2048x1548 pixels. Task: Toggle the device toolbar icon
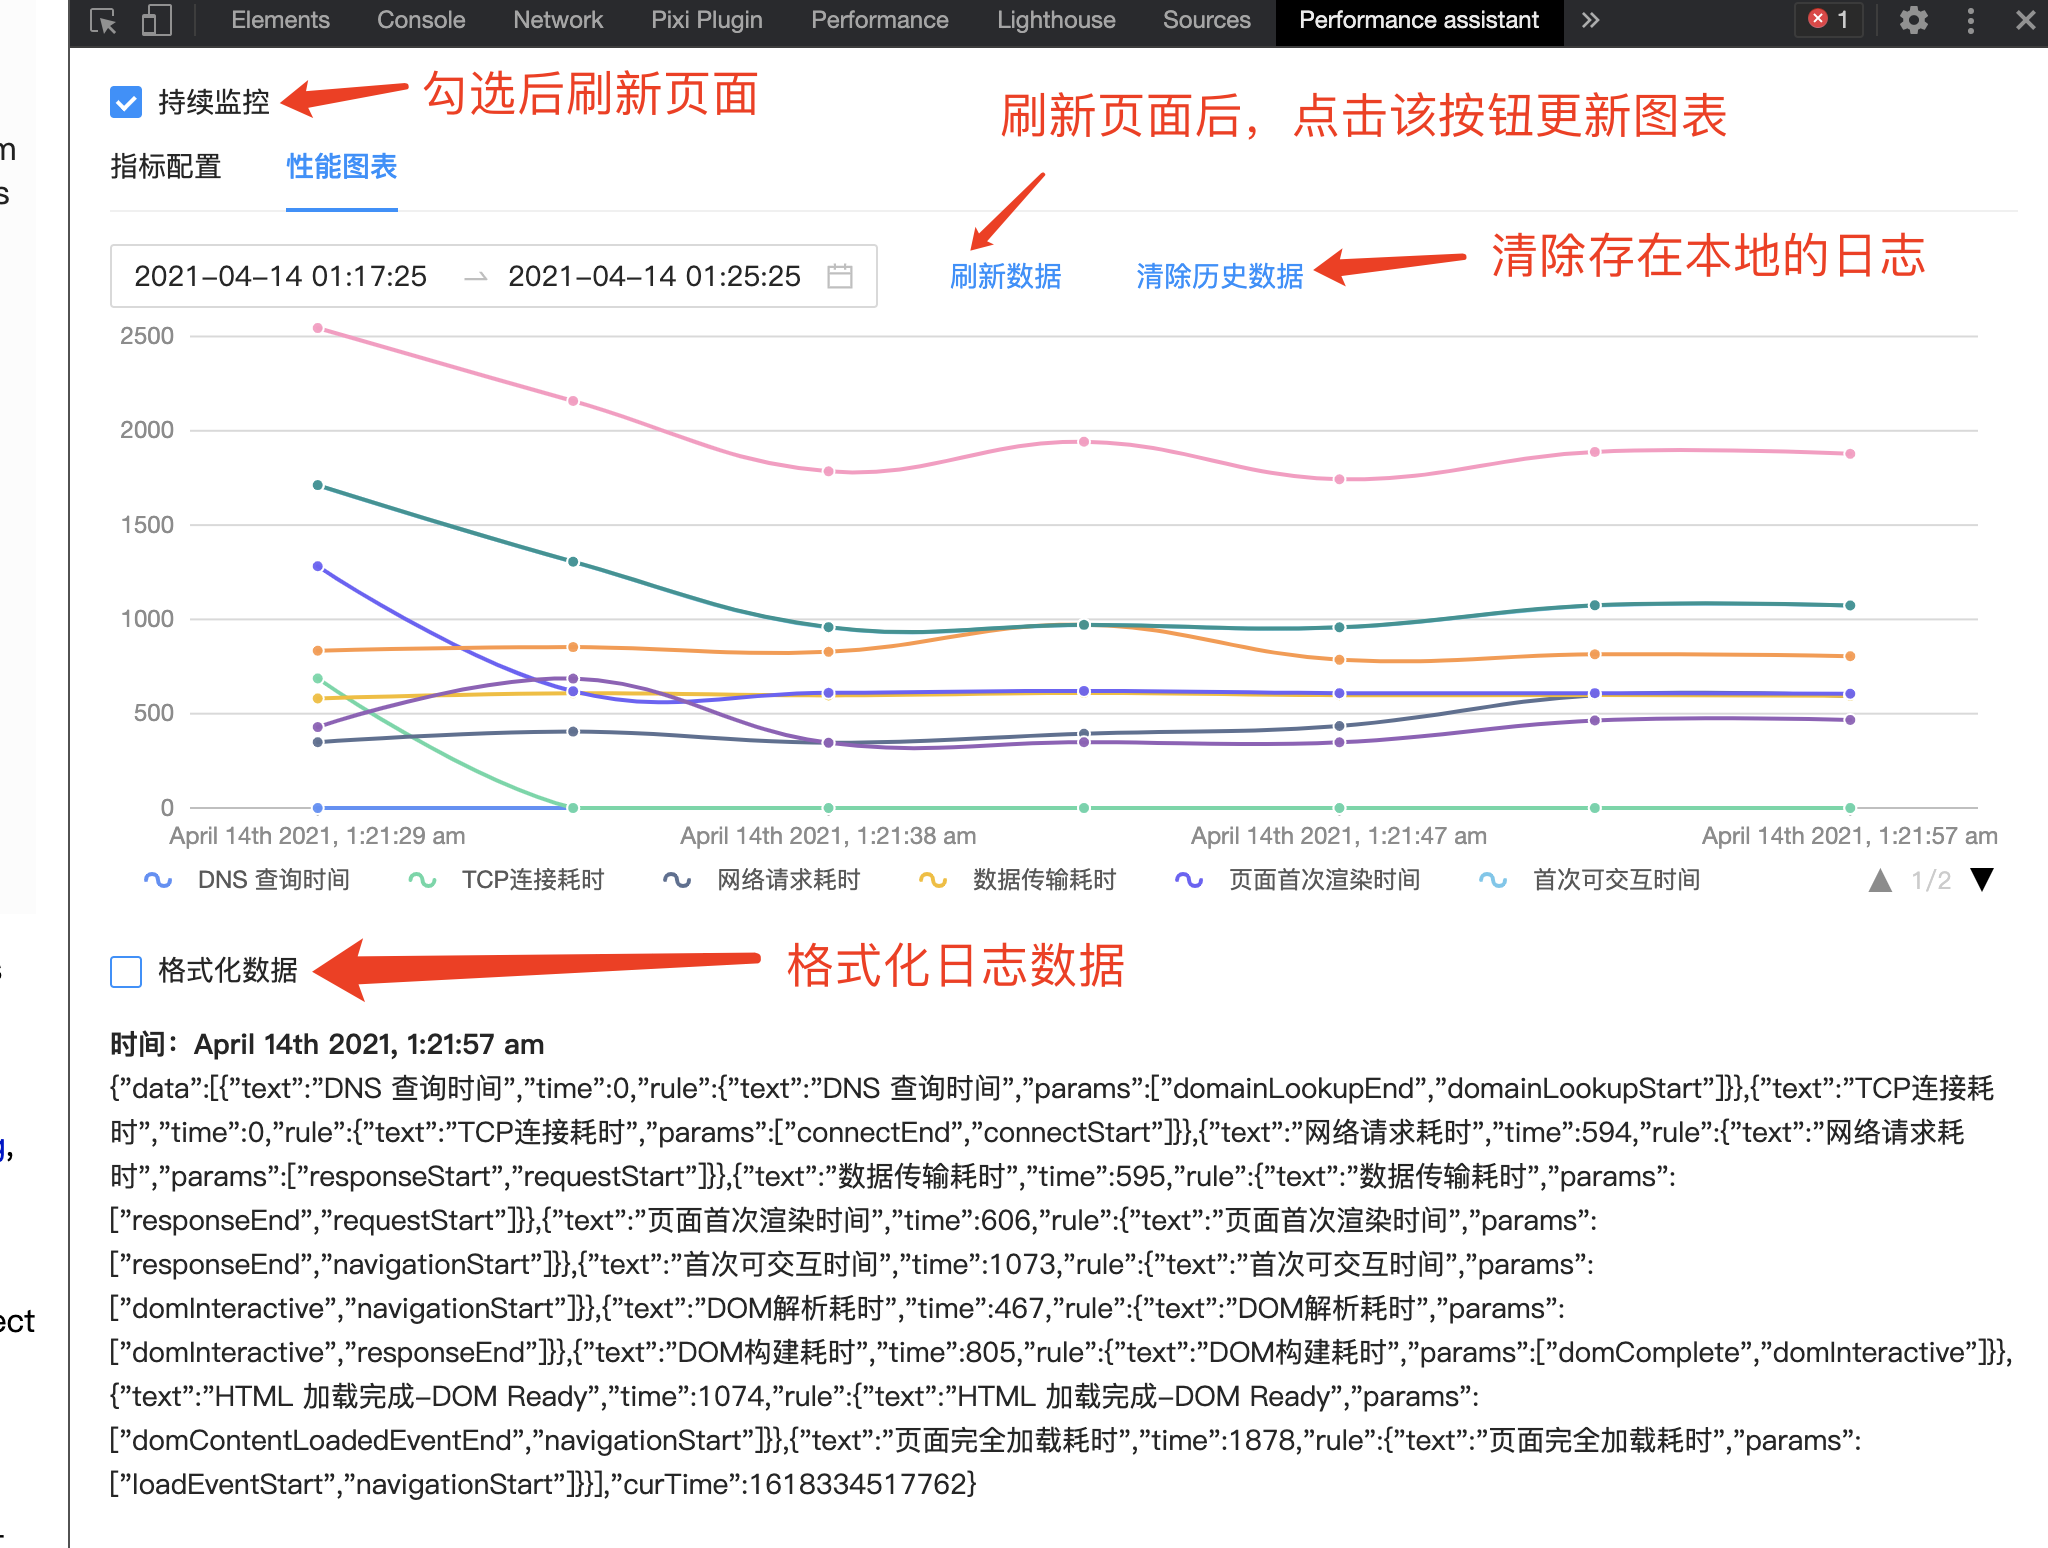156,21
